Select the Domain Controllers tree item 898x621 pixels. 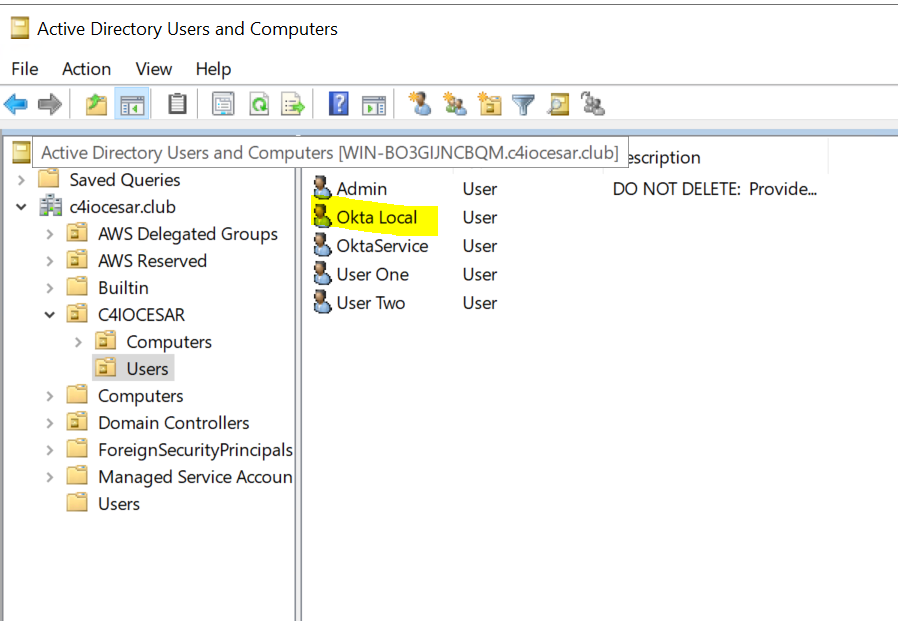(174, 423)
